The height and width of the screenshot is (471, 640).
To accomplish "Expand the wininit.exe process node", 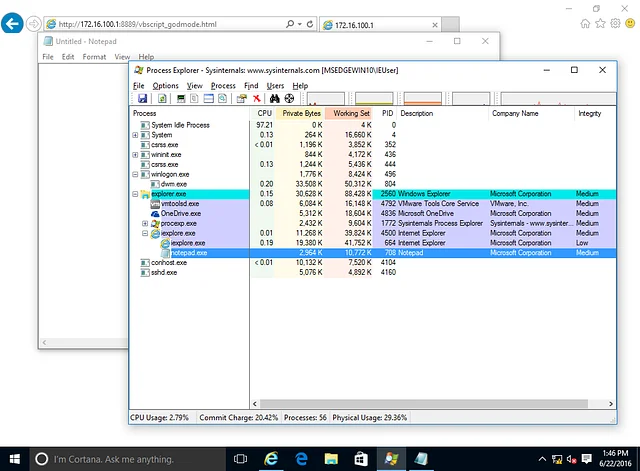I will [135, 155].
